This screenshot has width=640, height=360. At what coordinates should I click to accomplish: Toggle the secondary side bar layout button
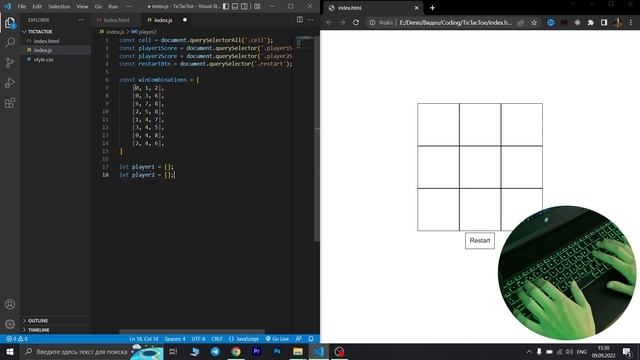point(244,7)
